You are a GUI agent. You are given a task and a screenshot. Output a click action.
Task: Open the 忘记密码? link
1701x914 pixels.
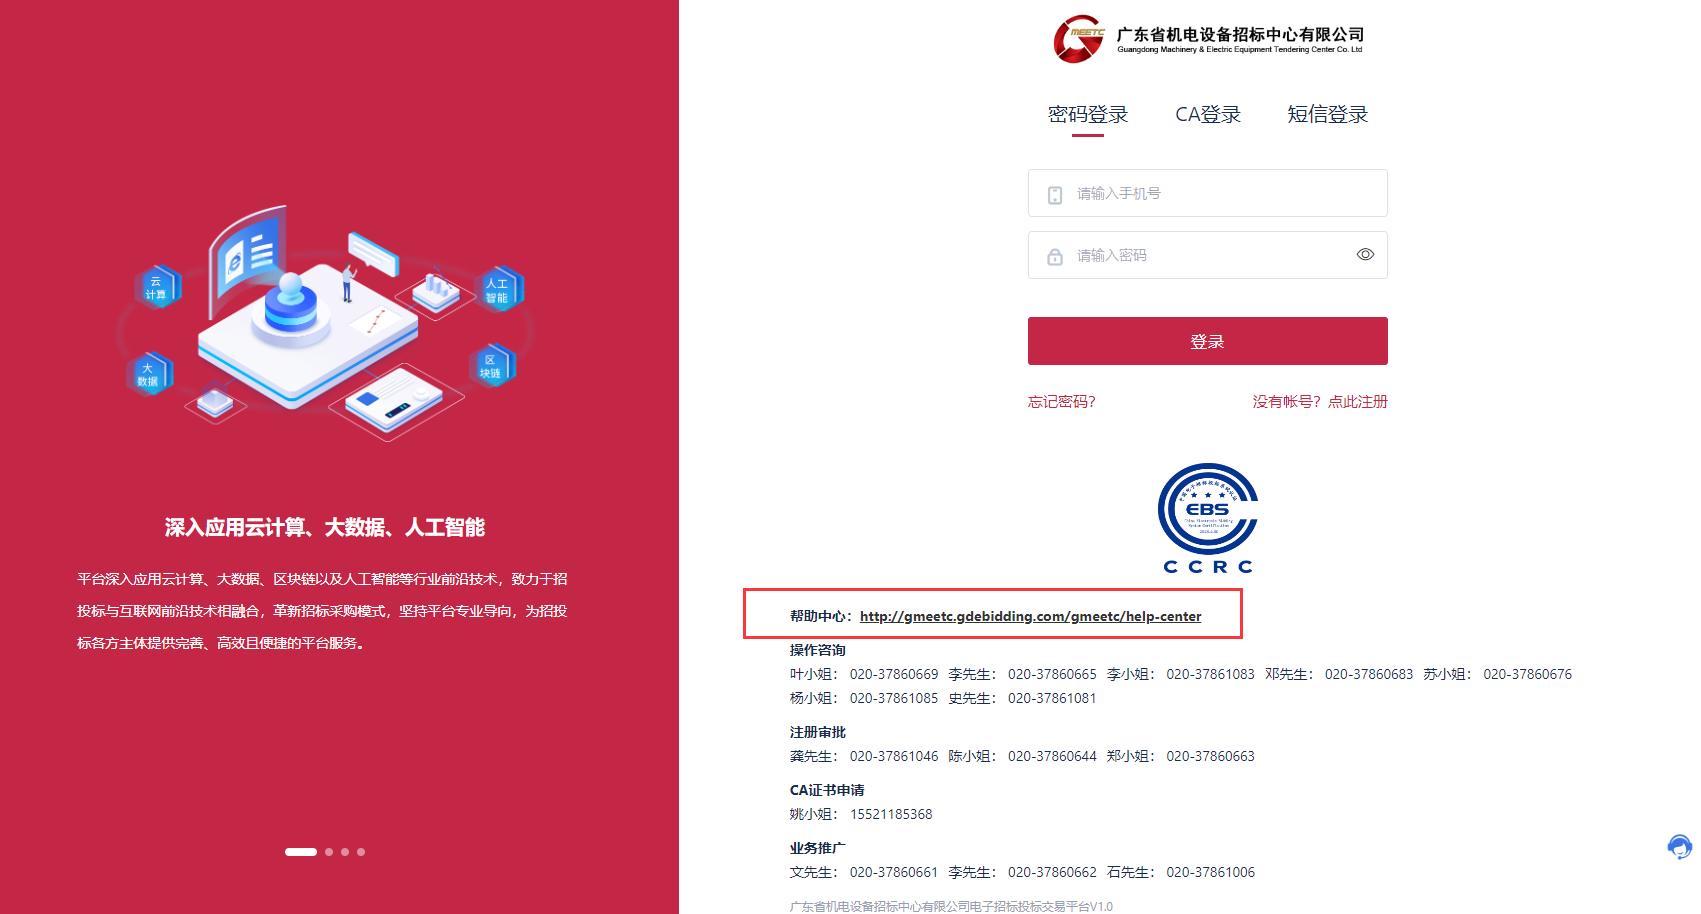[1062, 402]
